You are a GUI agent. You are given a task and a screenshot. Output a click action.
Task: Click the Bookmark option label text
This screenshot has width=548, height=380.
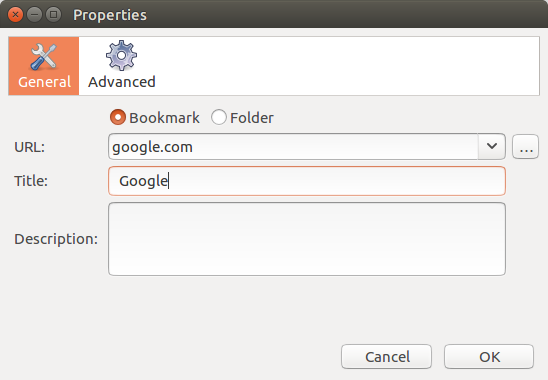164,118
